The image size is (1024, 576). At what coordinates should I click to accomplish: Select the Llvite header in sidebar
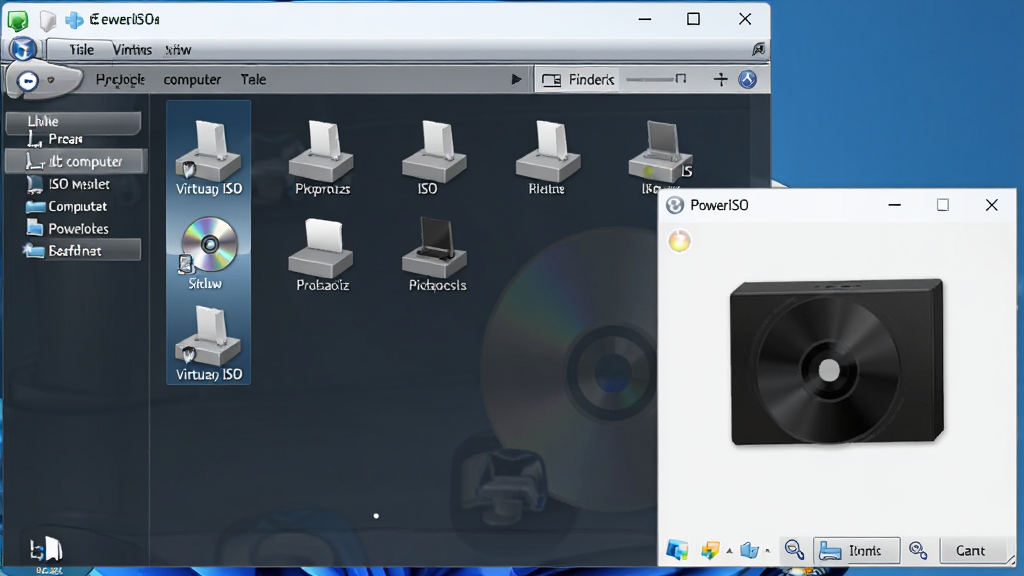coord(73,121)
